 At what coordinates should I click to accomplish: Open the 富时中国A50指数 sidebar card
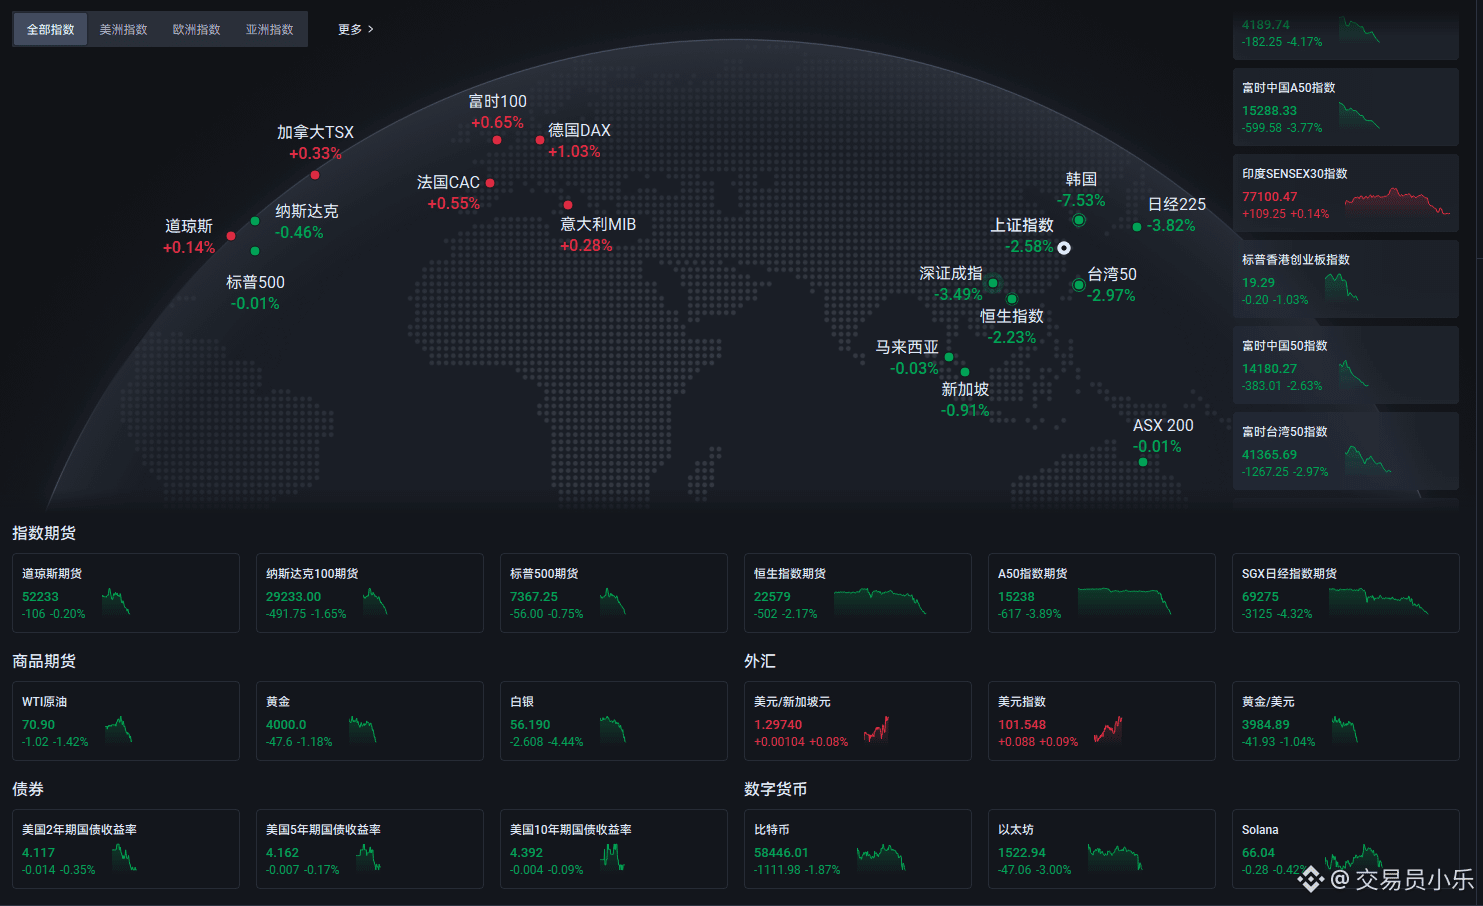click(x=1345, y=107)
